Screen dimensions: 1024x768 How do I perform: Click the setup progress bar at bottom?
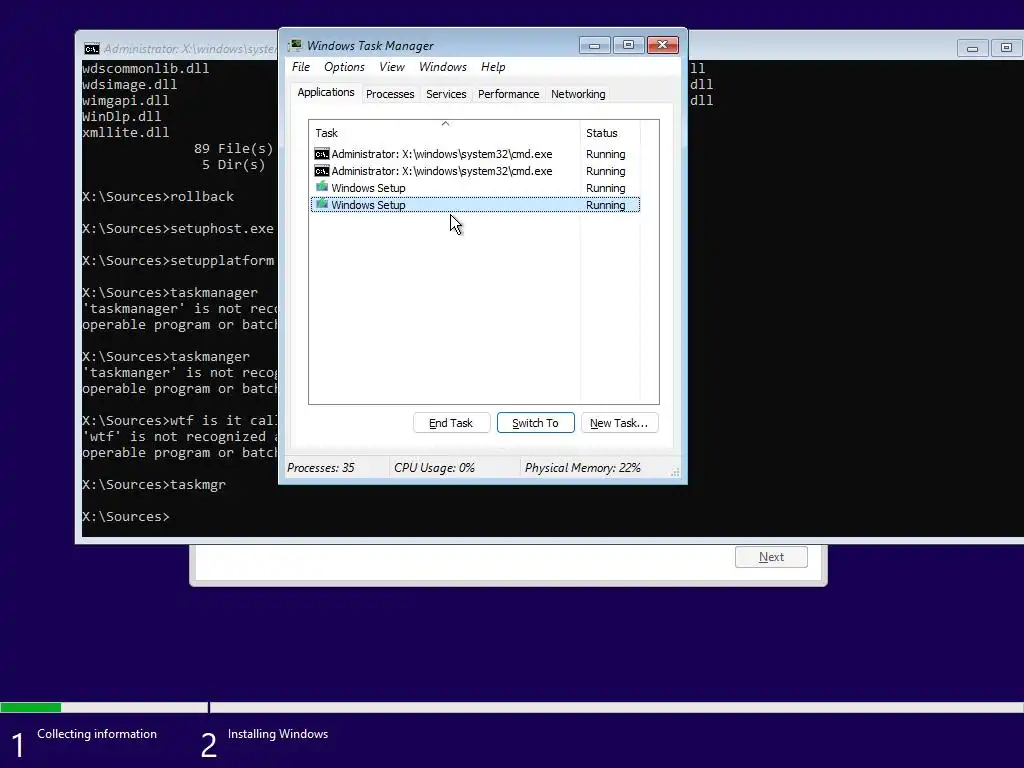512,707
